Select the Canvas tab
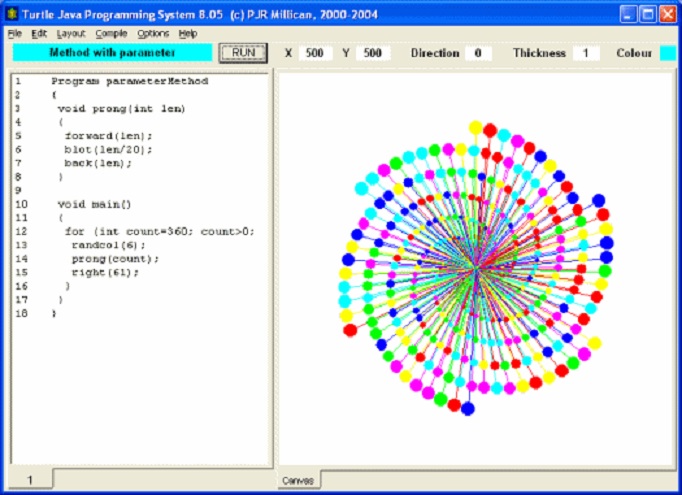This screenshot has width=682, height=495. click(299, 481)
